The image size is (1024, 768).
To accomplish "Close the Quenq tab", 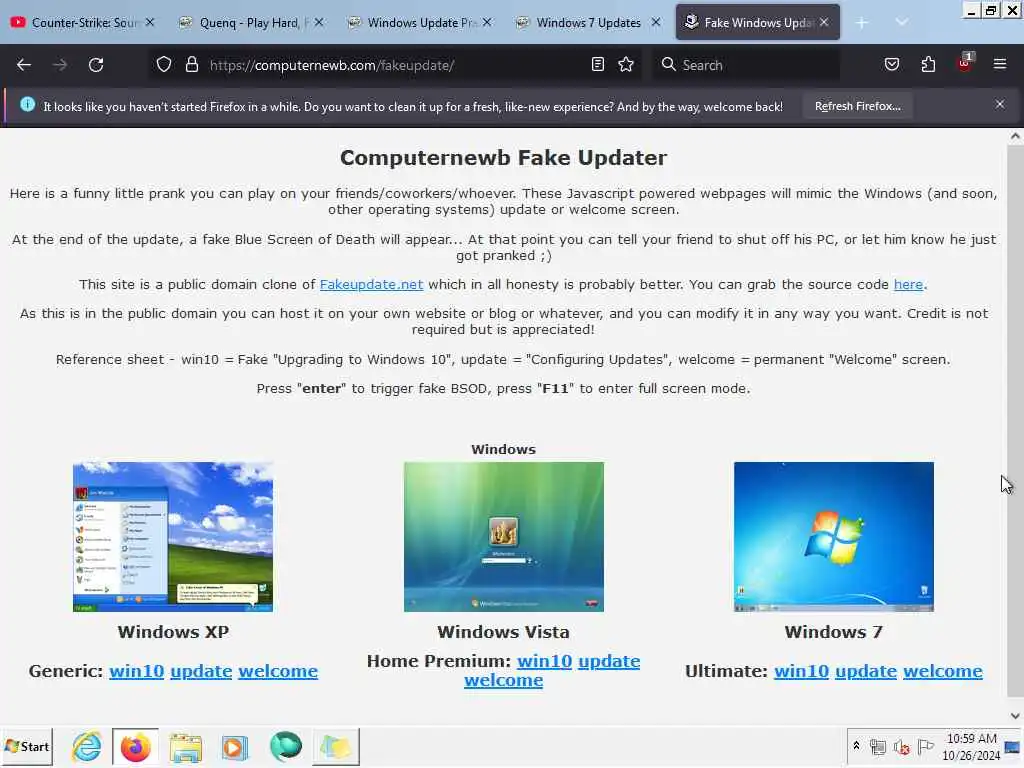I will click(319, 22).
